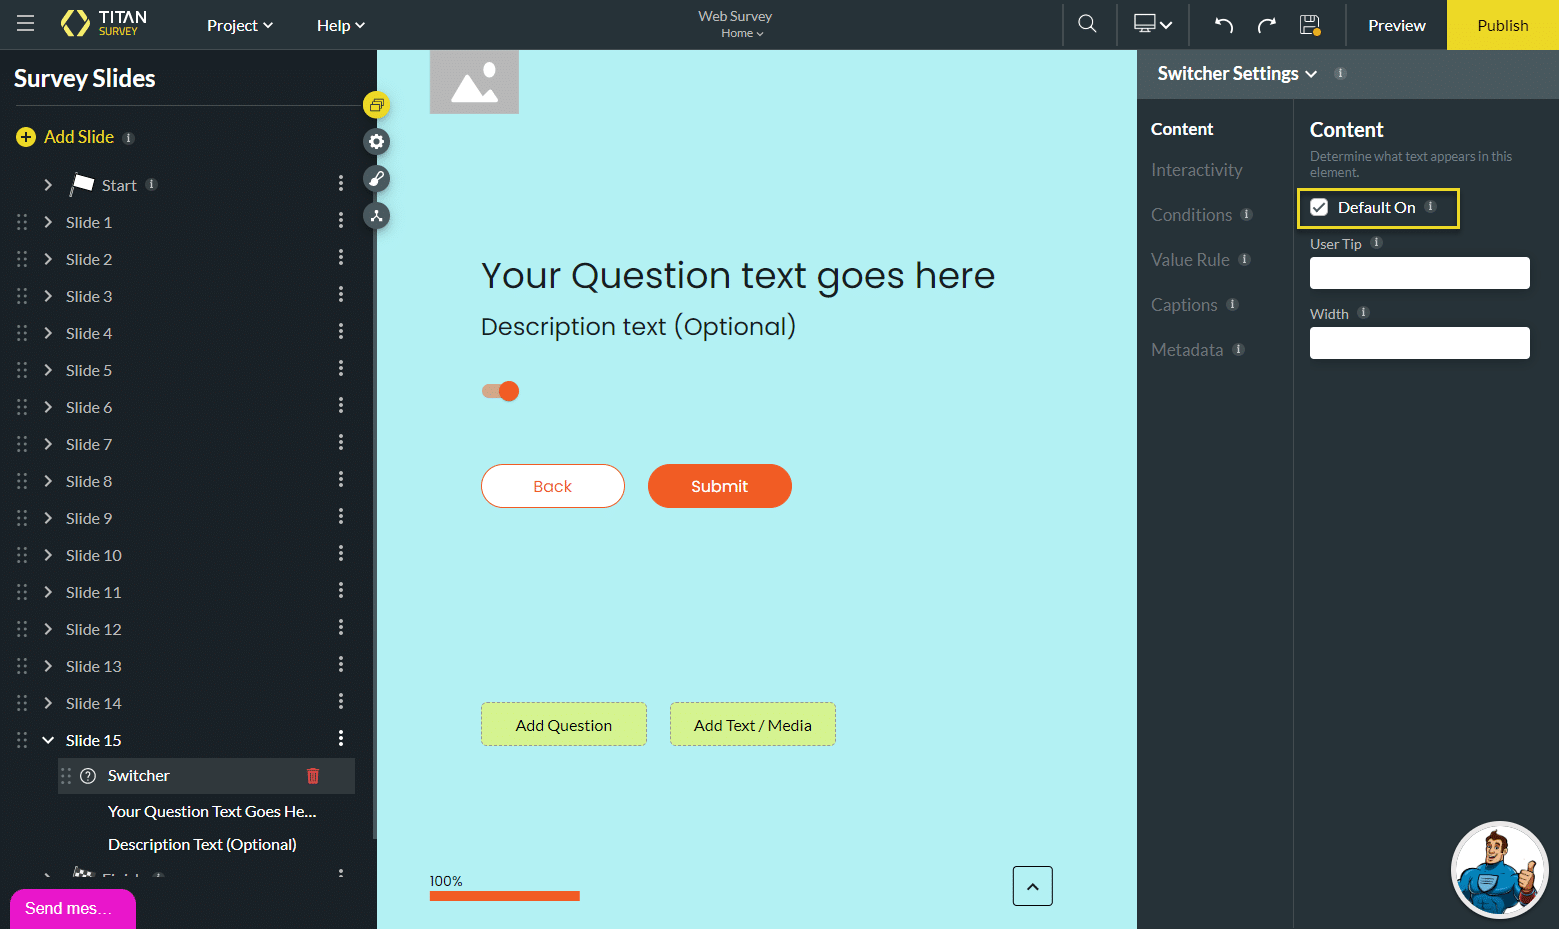Open the Help menu

[x=340, y=25]
